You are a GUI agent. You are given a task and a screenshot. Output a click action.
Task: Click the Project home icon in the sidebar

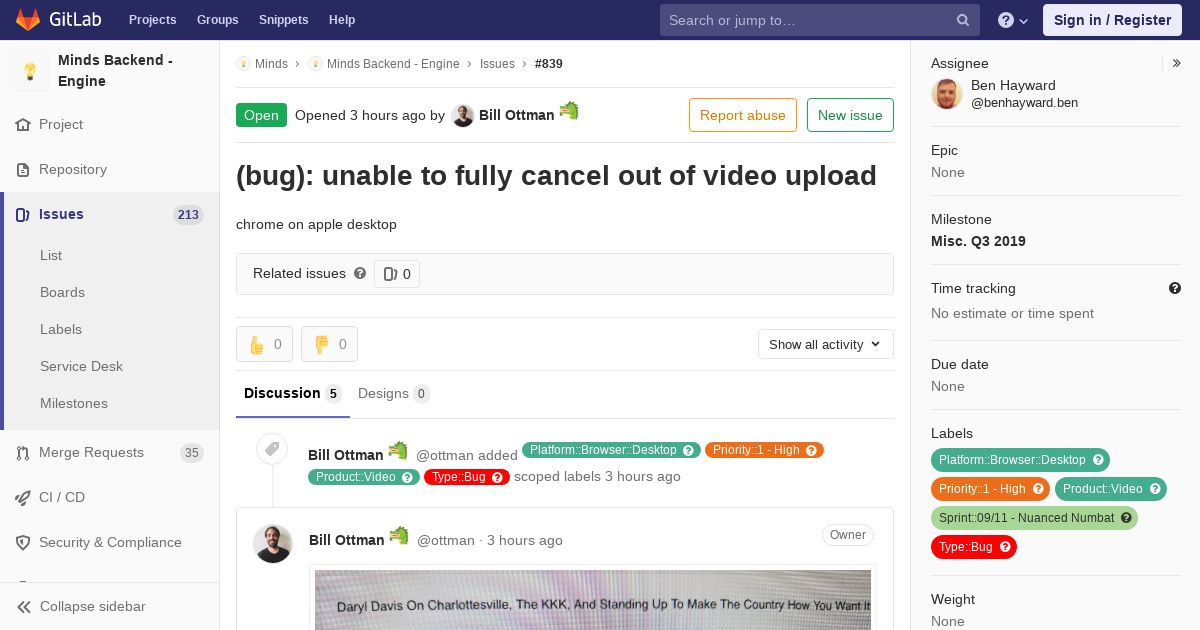23,125
